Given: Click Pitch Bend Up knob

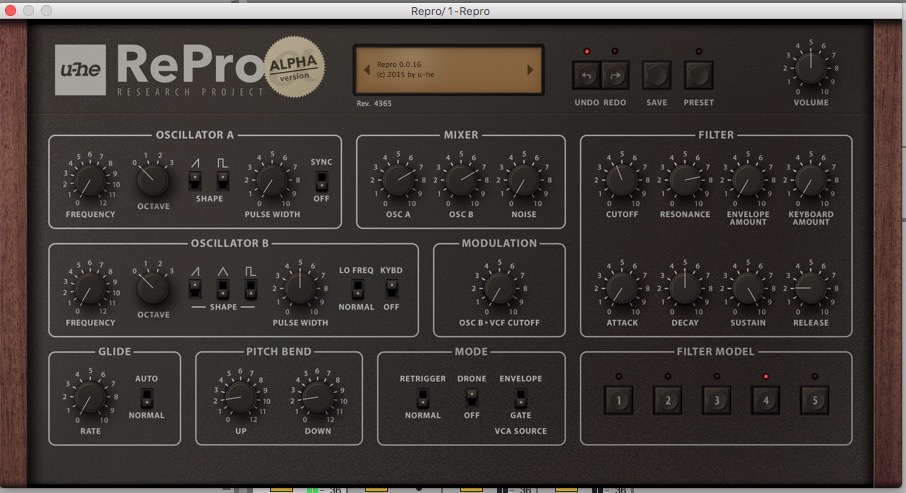Looking at the screenshot, I should [x=240, y=396].
